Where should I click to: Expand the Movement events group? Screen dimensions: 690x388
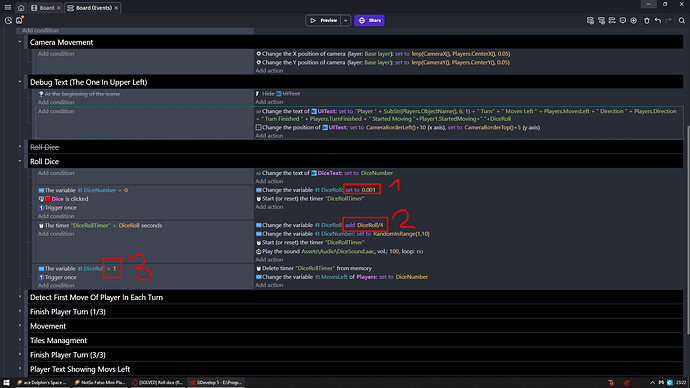click(20, 326)
